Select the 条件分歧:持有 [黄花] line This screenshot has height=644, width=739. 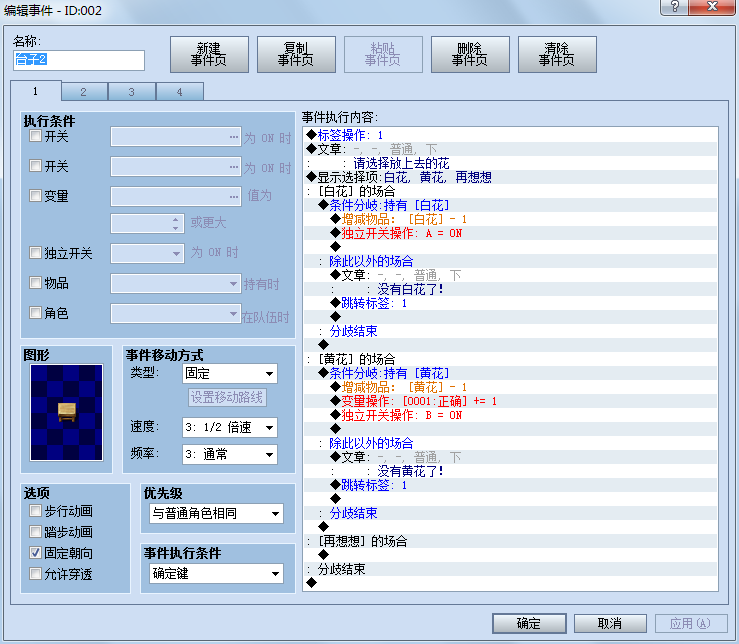510,373
